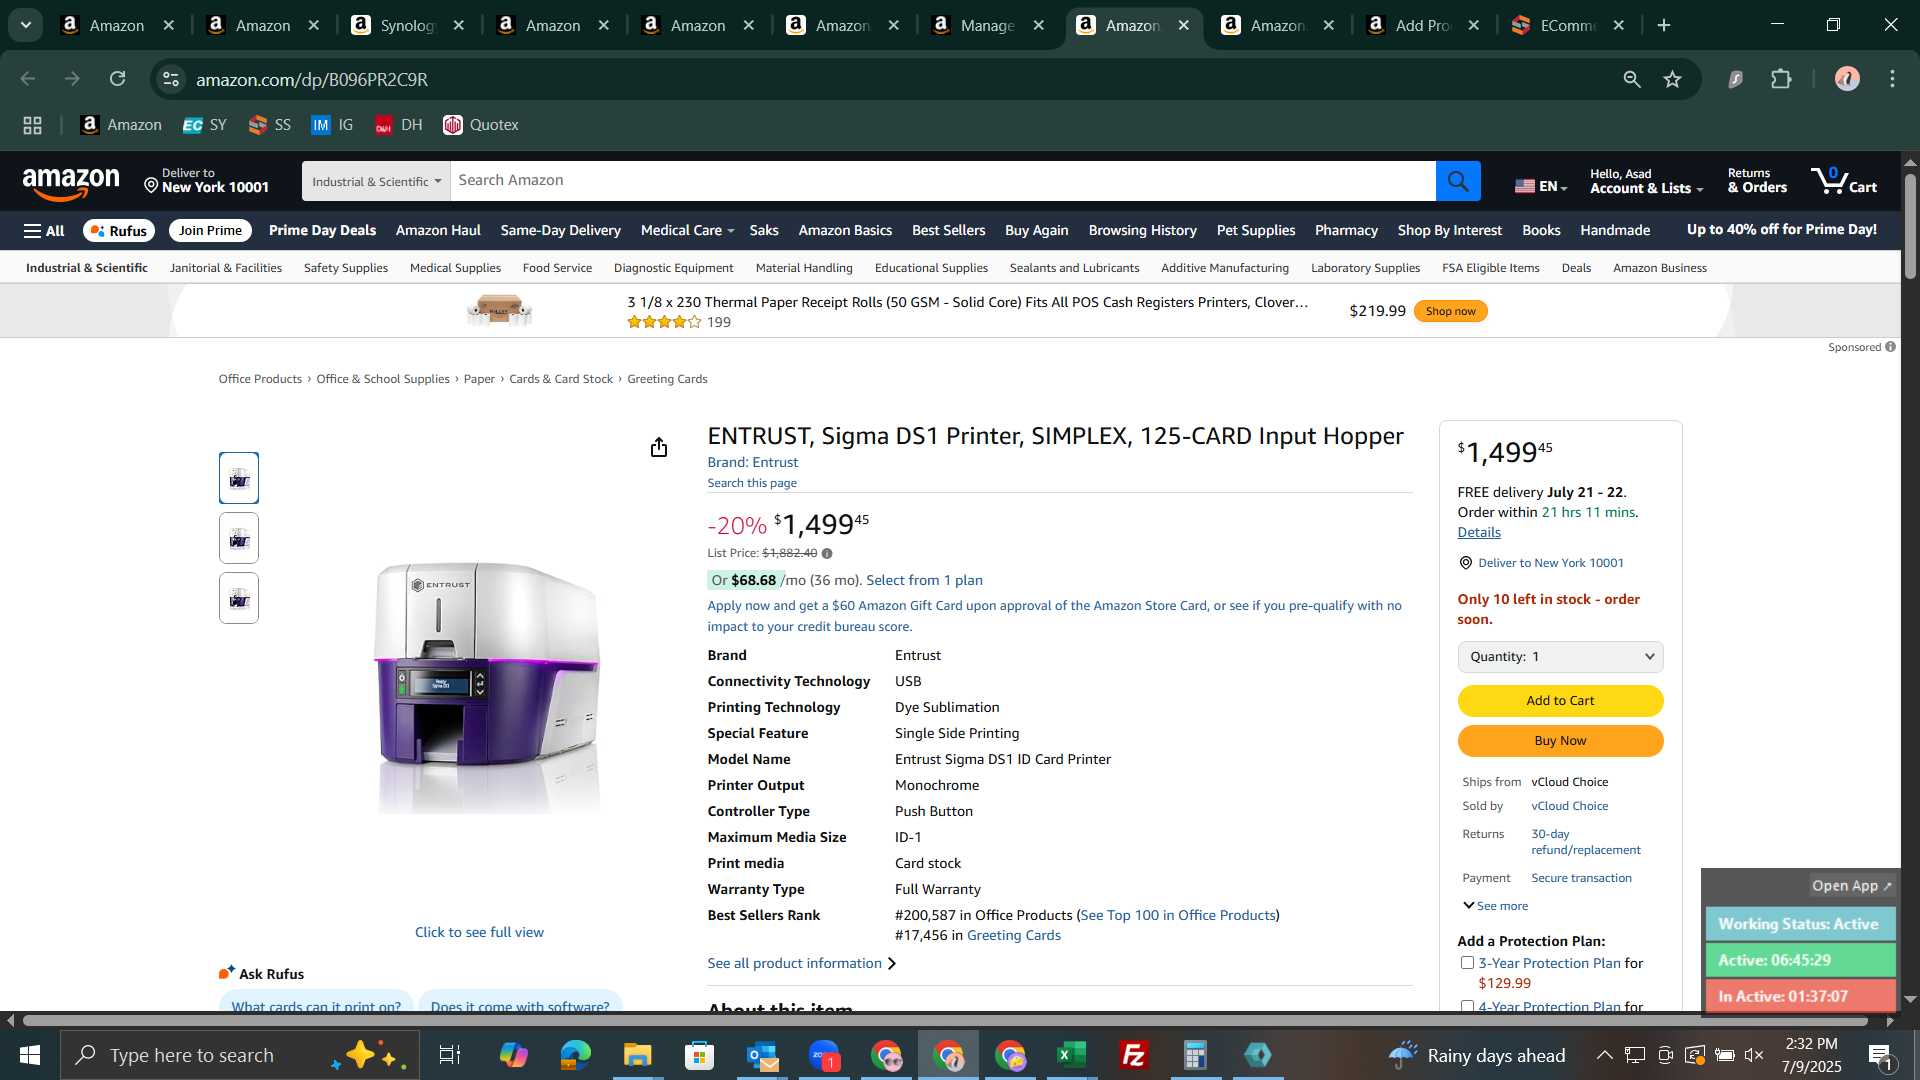This screenshot has height=1080, width=1920.
Task: Click Buy Now button
Action: pyautogui.click(x=1560, y=741)
